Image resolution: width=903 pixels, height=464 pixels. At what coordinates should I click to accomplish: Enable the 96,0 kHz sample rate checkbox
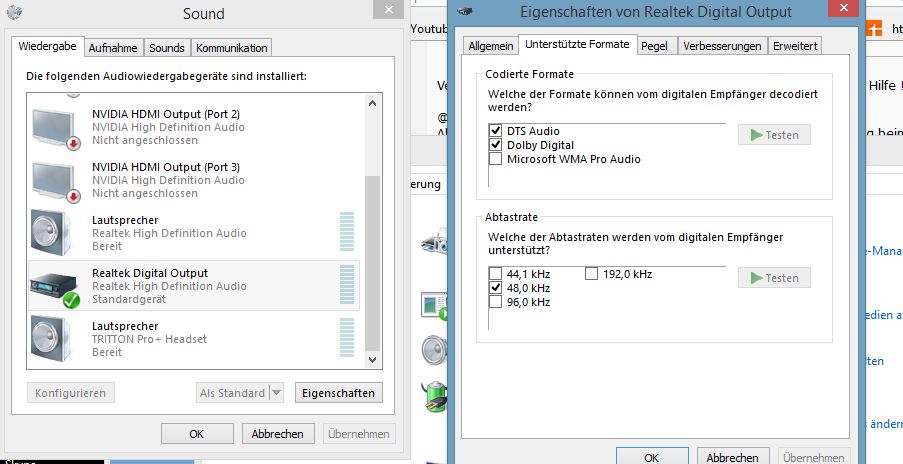(x=495, y=301)
